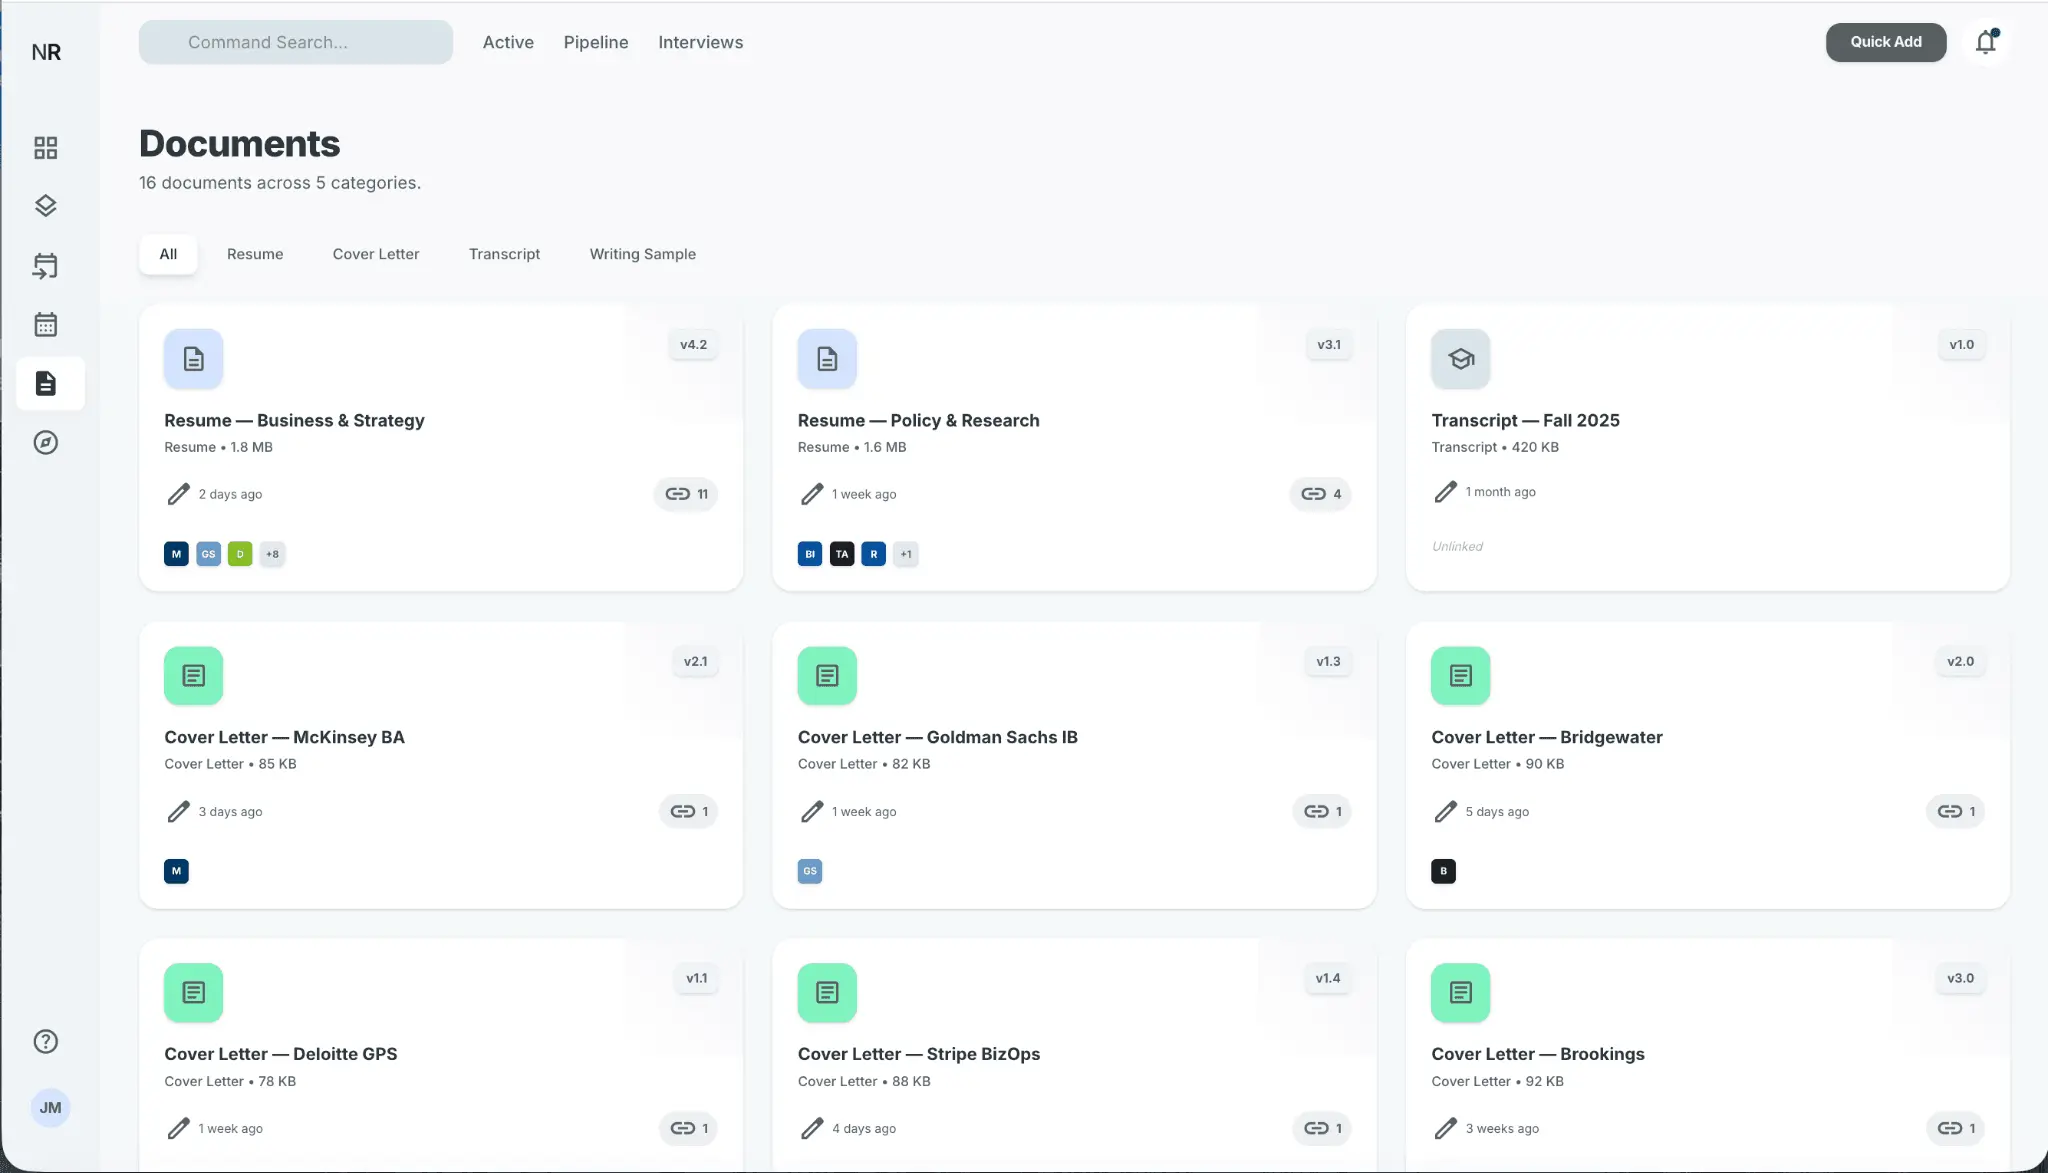Click the Deloitte GPS cover letter icon

193,993
